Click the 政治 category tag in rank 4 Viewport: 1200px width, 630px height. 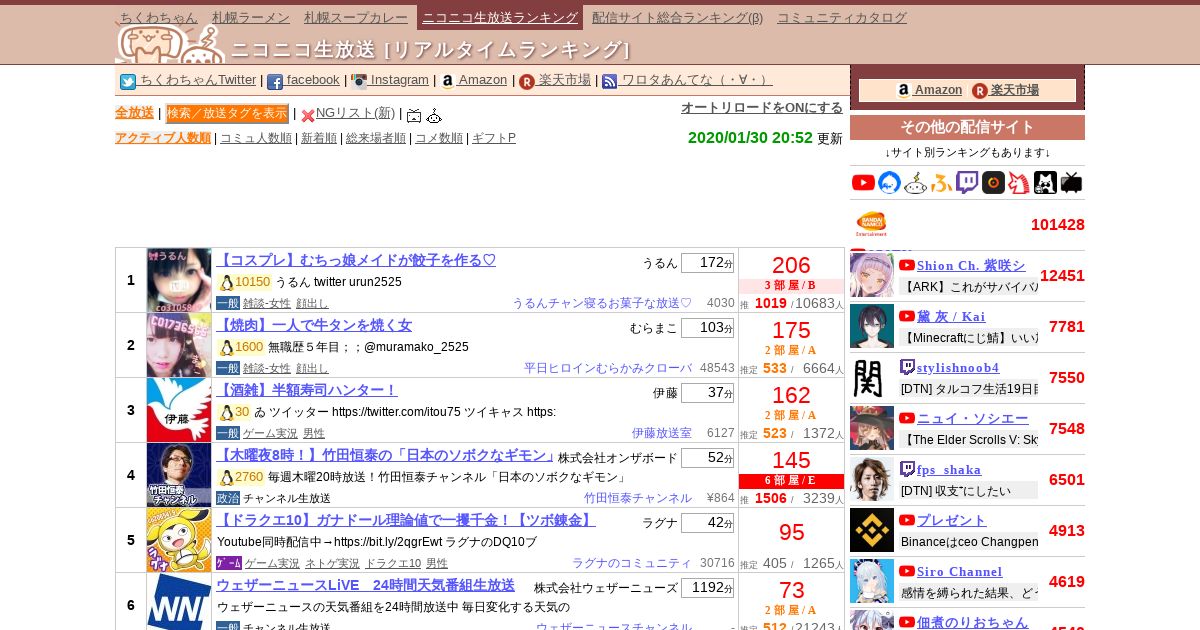coord(228,498)
